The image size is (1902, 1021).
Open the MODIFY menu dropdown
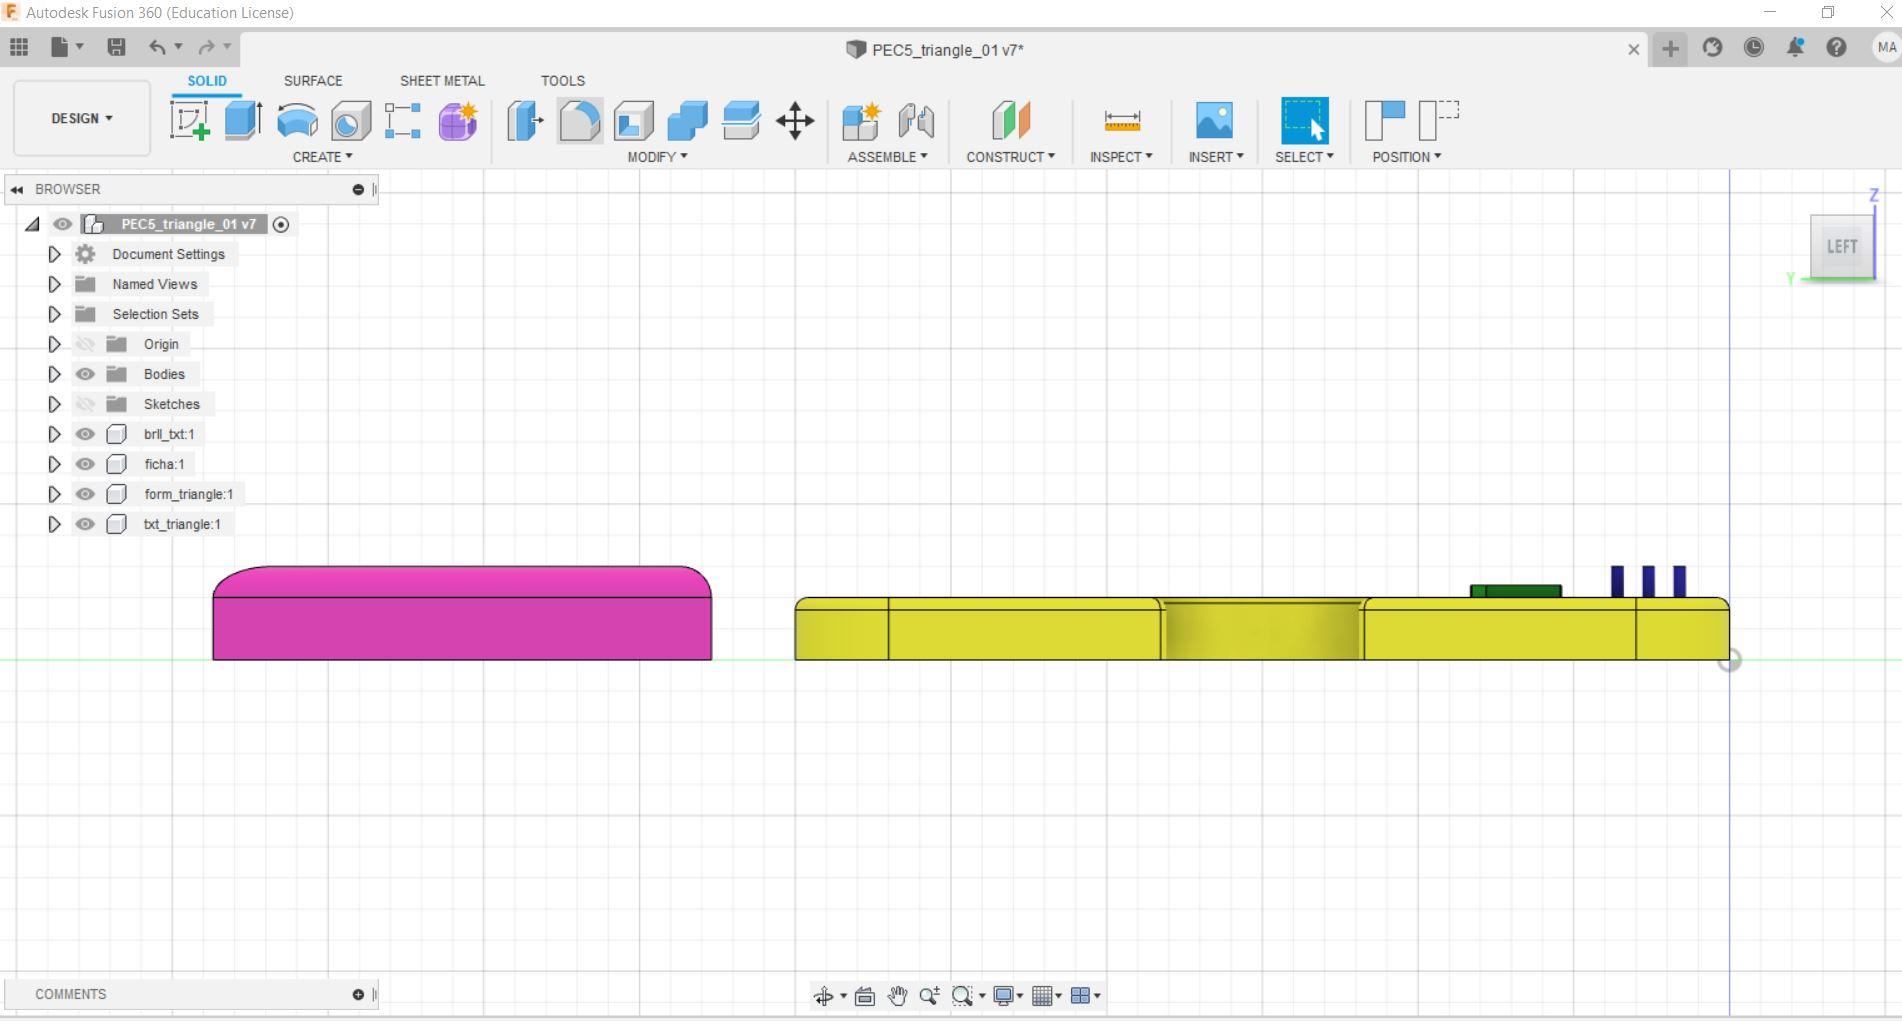tap(657, 157)
